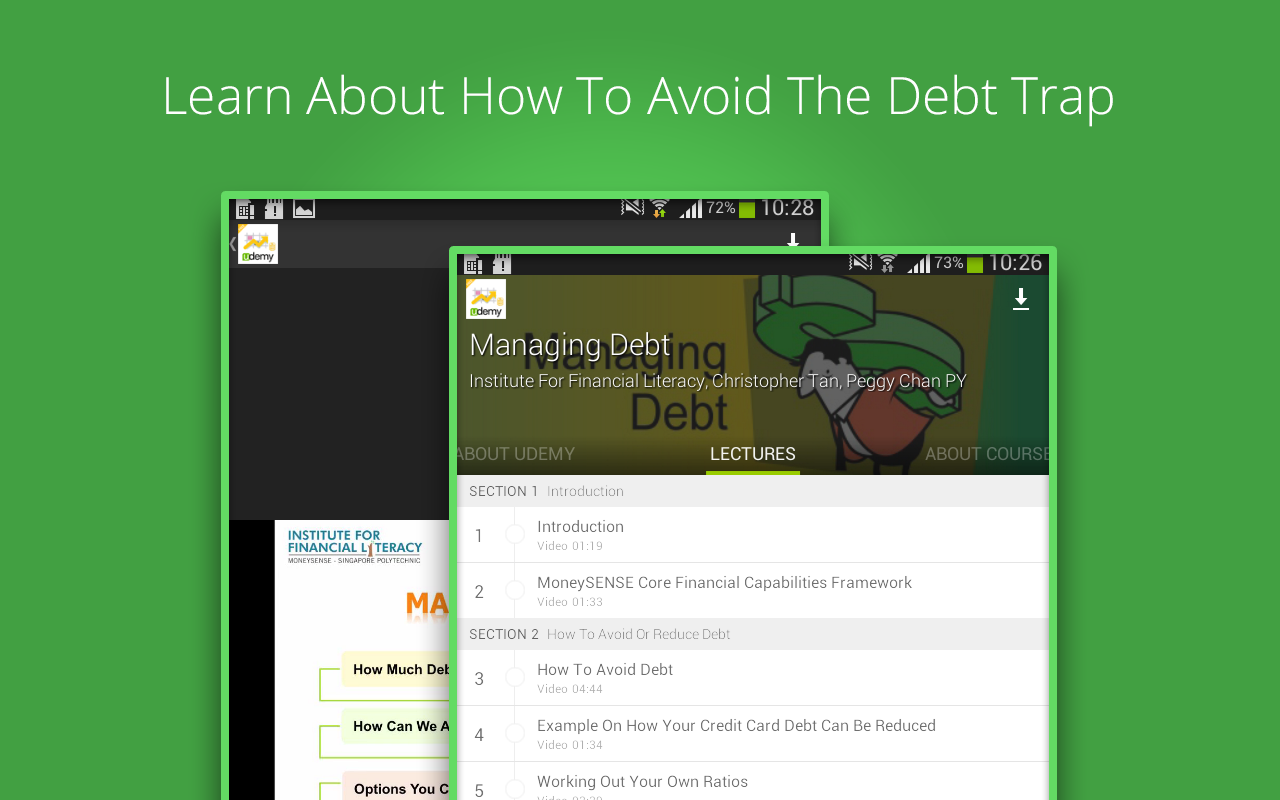Tap SECTION 2 How To Avoid Or Reduce Debt header

(x=753, y=634)
